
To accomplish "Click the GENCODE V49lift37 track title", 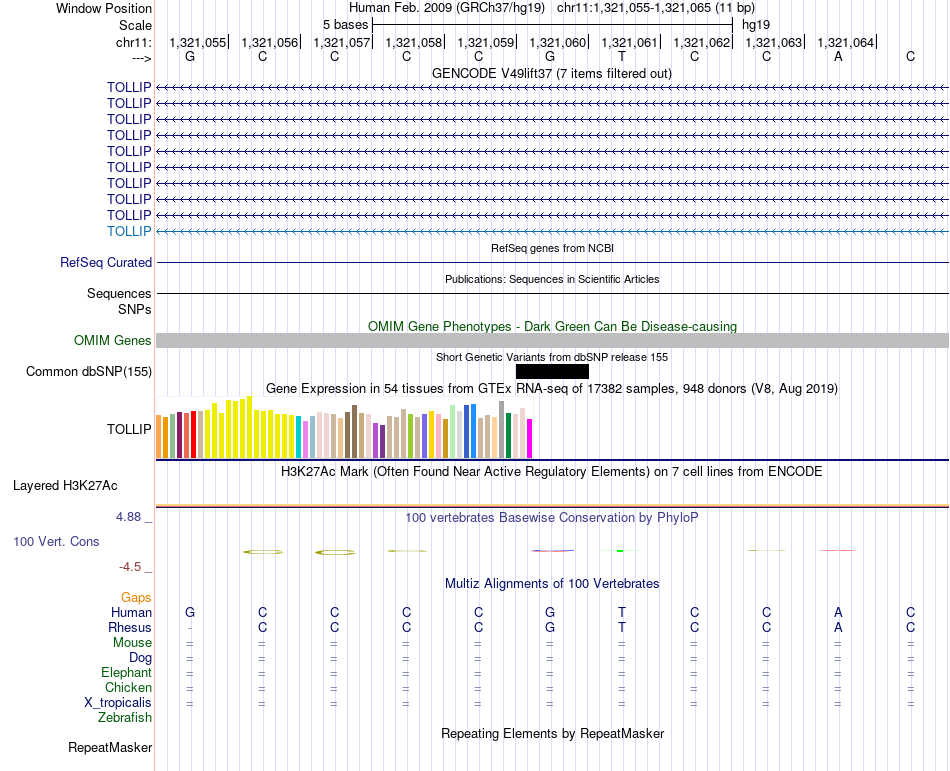I will [552, 73].
